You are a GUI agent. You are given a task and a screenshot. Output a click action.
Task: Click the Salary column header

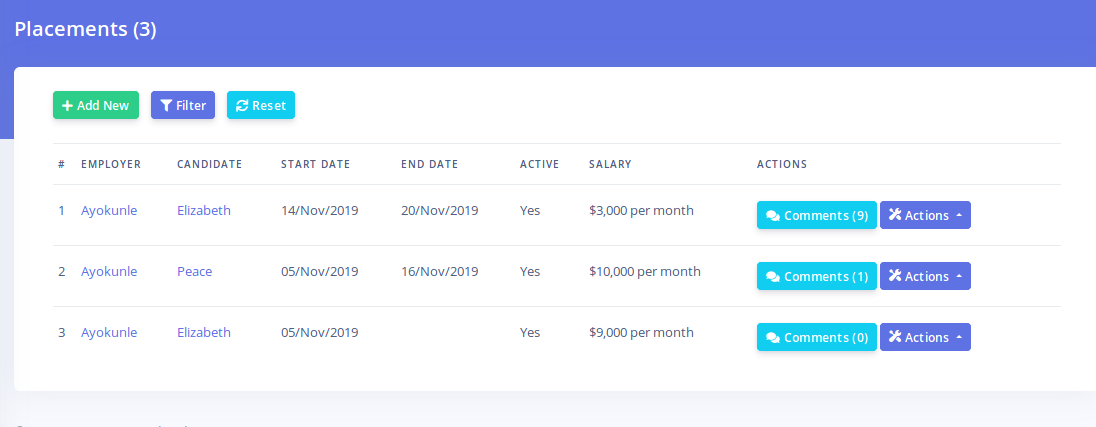[610, 164]
